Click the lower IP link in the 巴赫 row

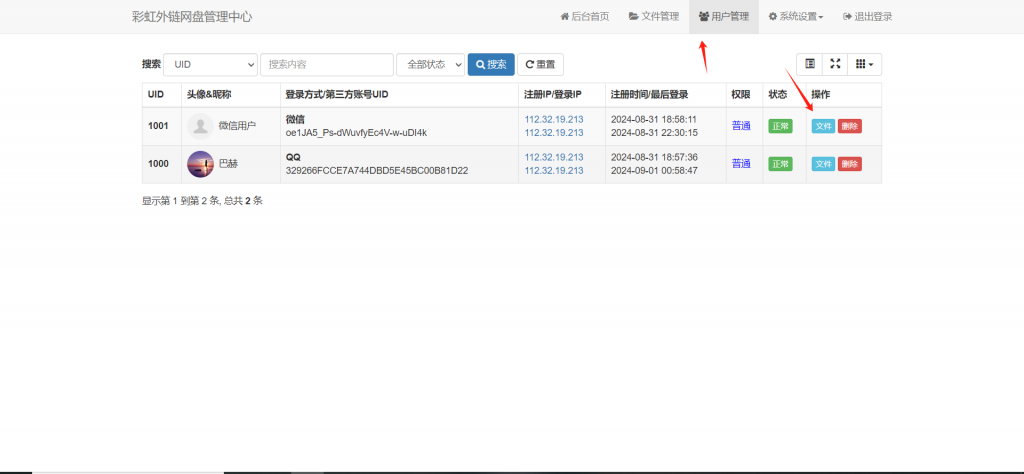pyautogui.click(x=554, y=170)
